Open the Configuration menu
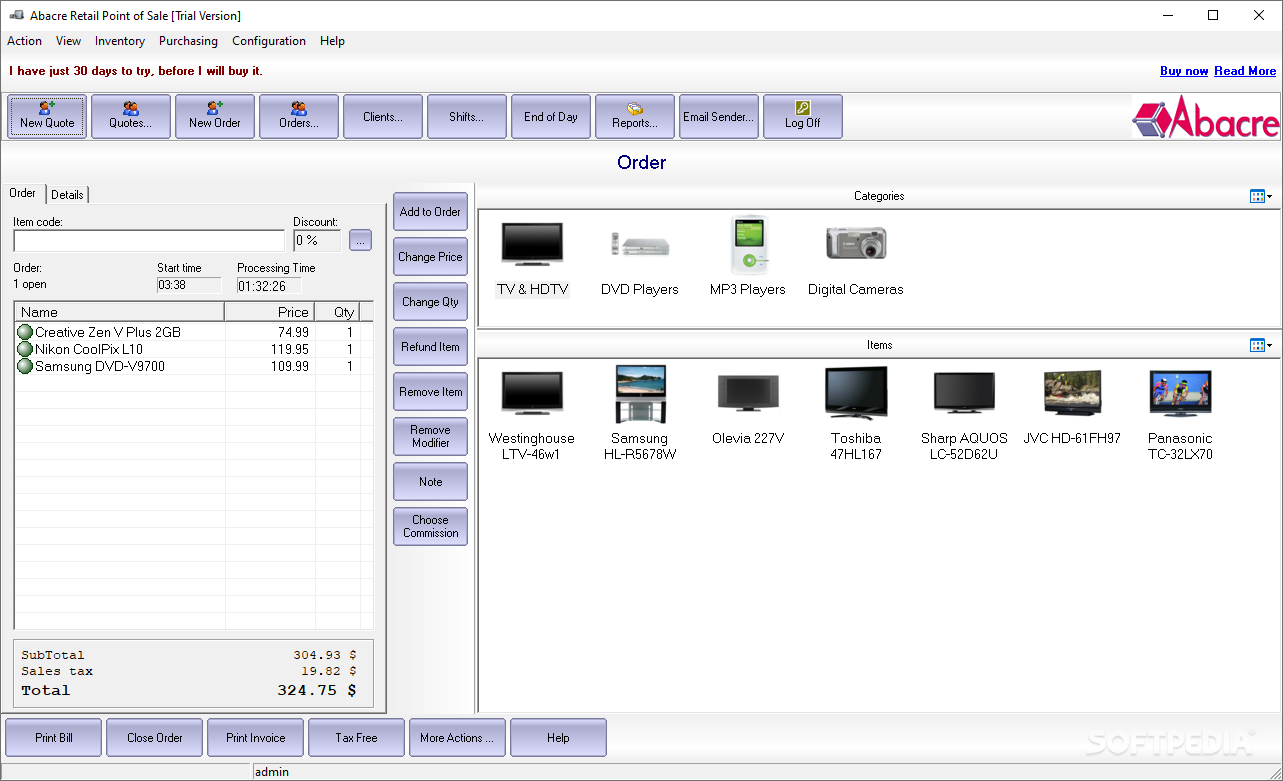Viewport: 1283px width, 781px height. 269,41
